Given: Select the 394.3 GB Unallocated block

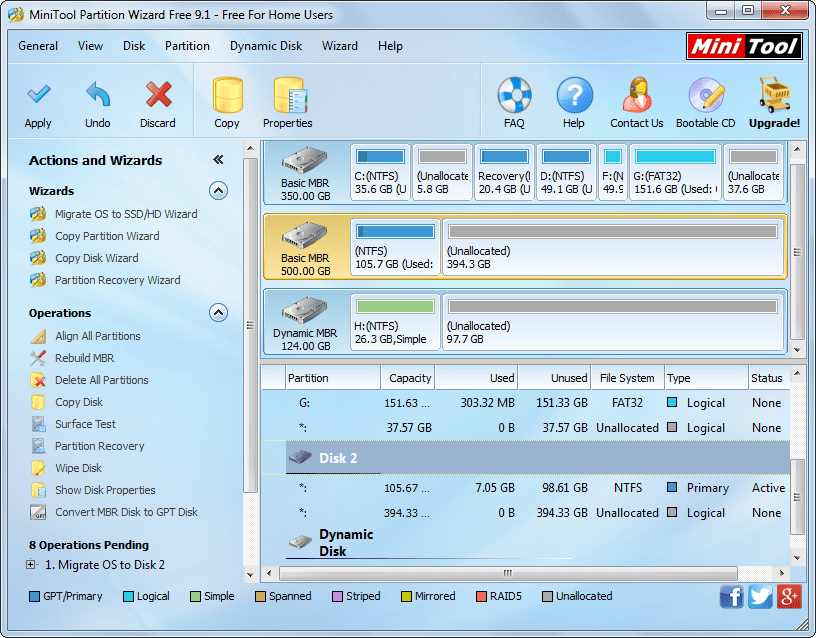Looking at the screenshot, I should click(x=613, y=247).
